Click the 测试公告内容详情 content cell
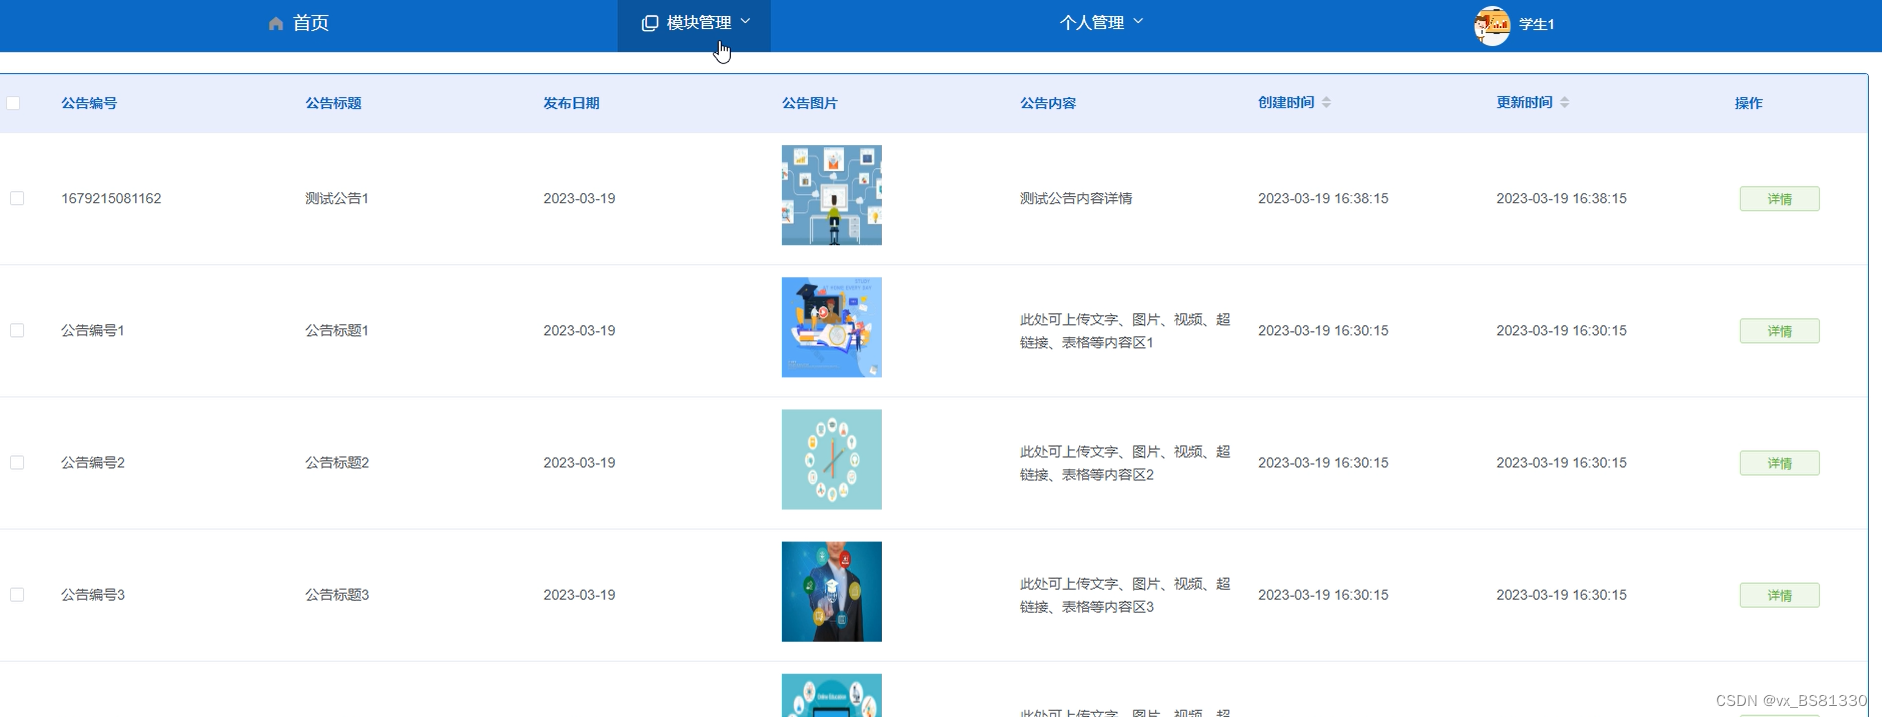This screenshot has width=1882, height=717. [1076, 198]
